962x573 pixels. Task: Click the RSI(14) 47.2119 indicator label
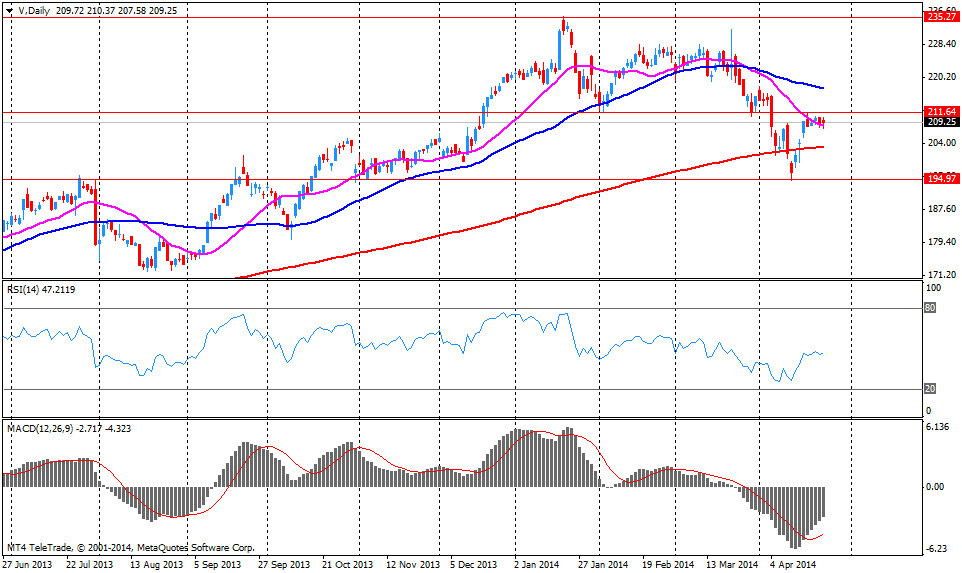(x=41, y=290)
